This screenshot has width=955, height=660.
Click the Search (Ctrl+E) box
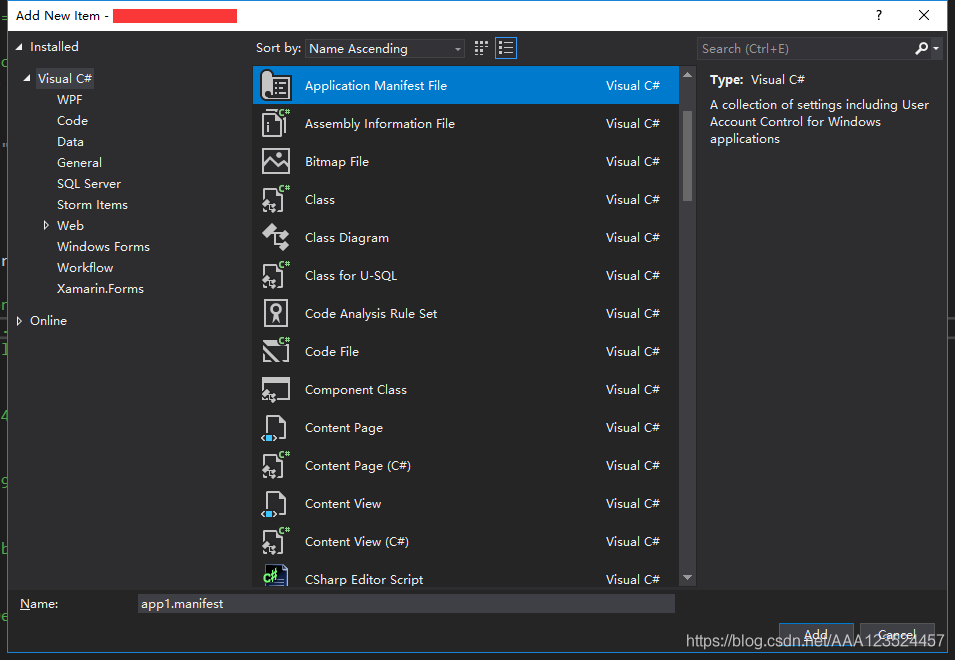coord(805,48)
